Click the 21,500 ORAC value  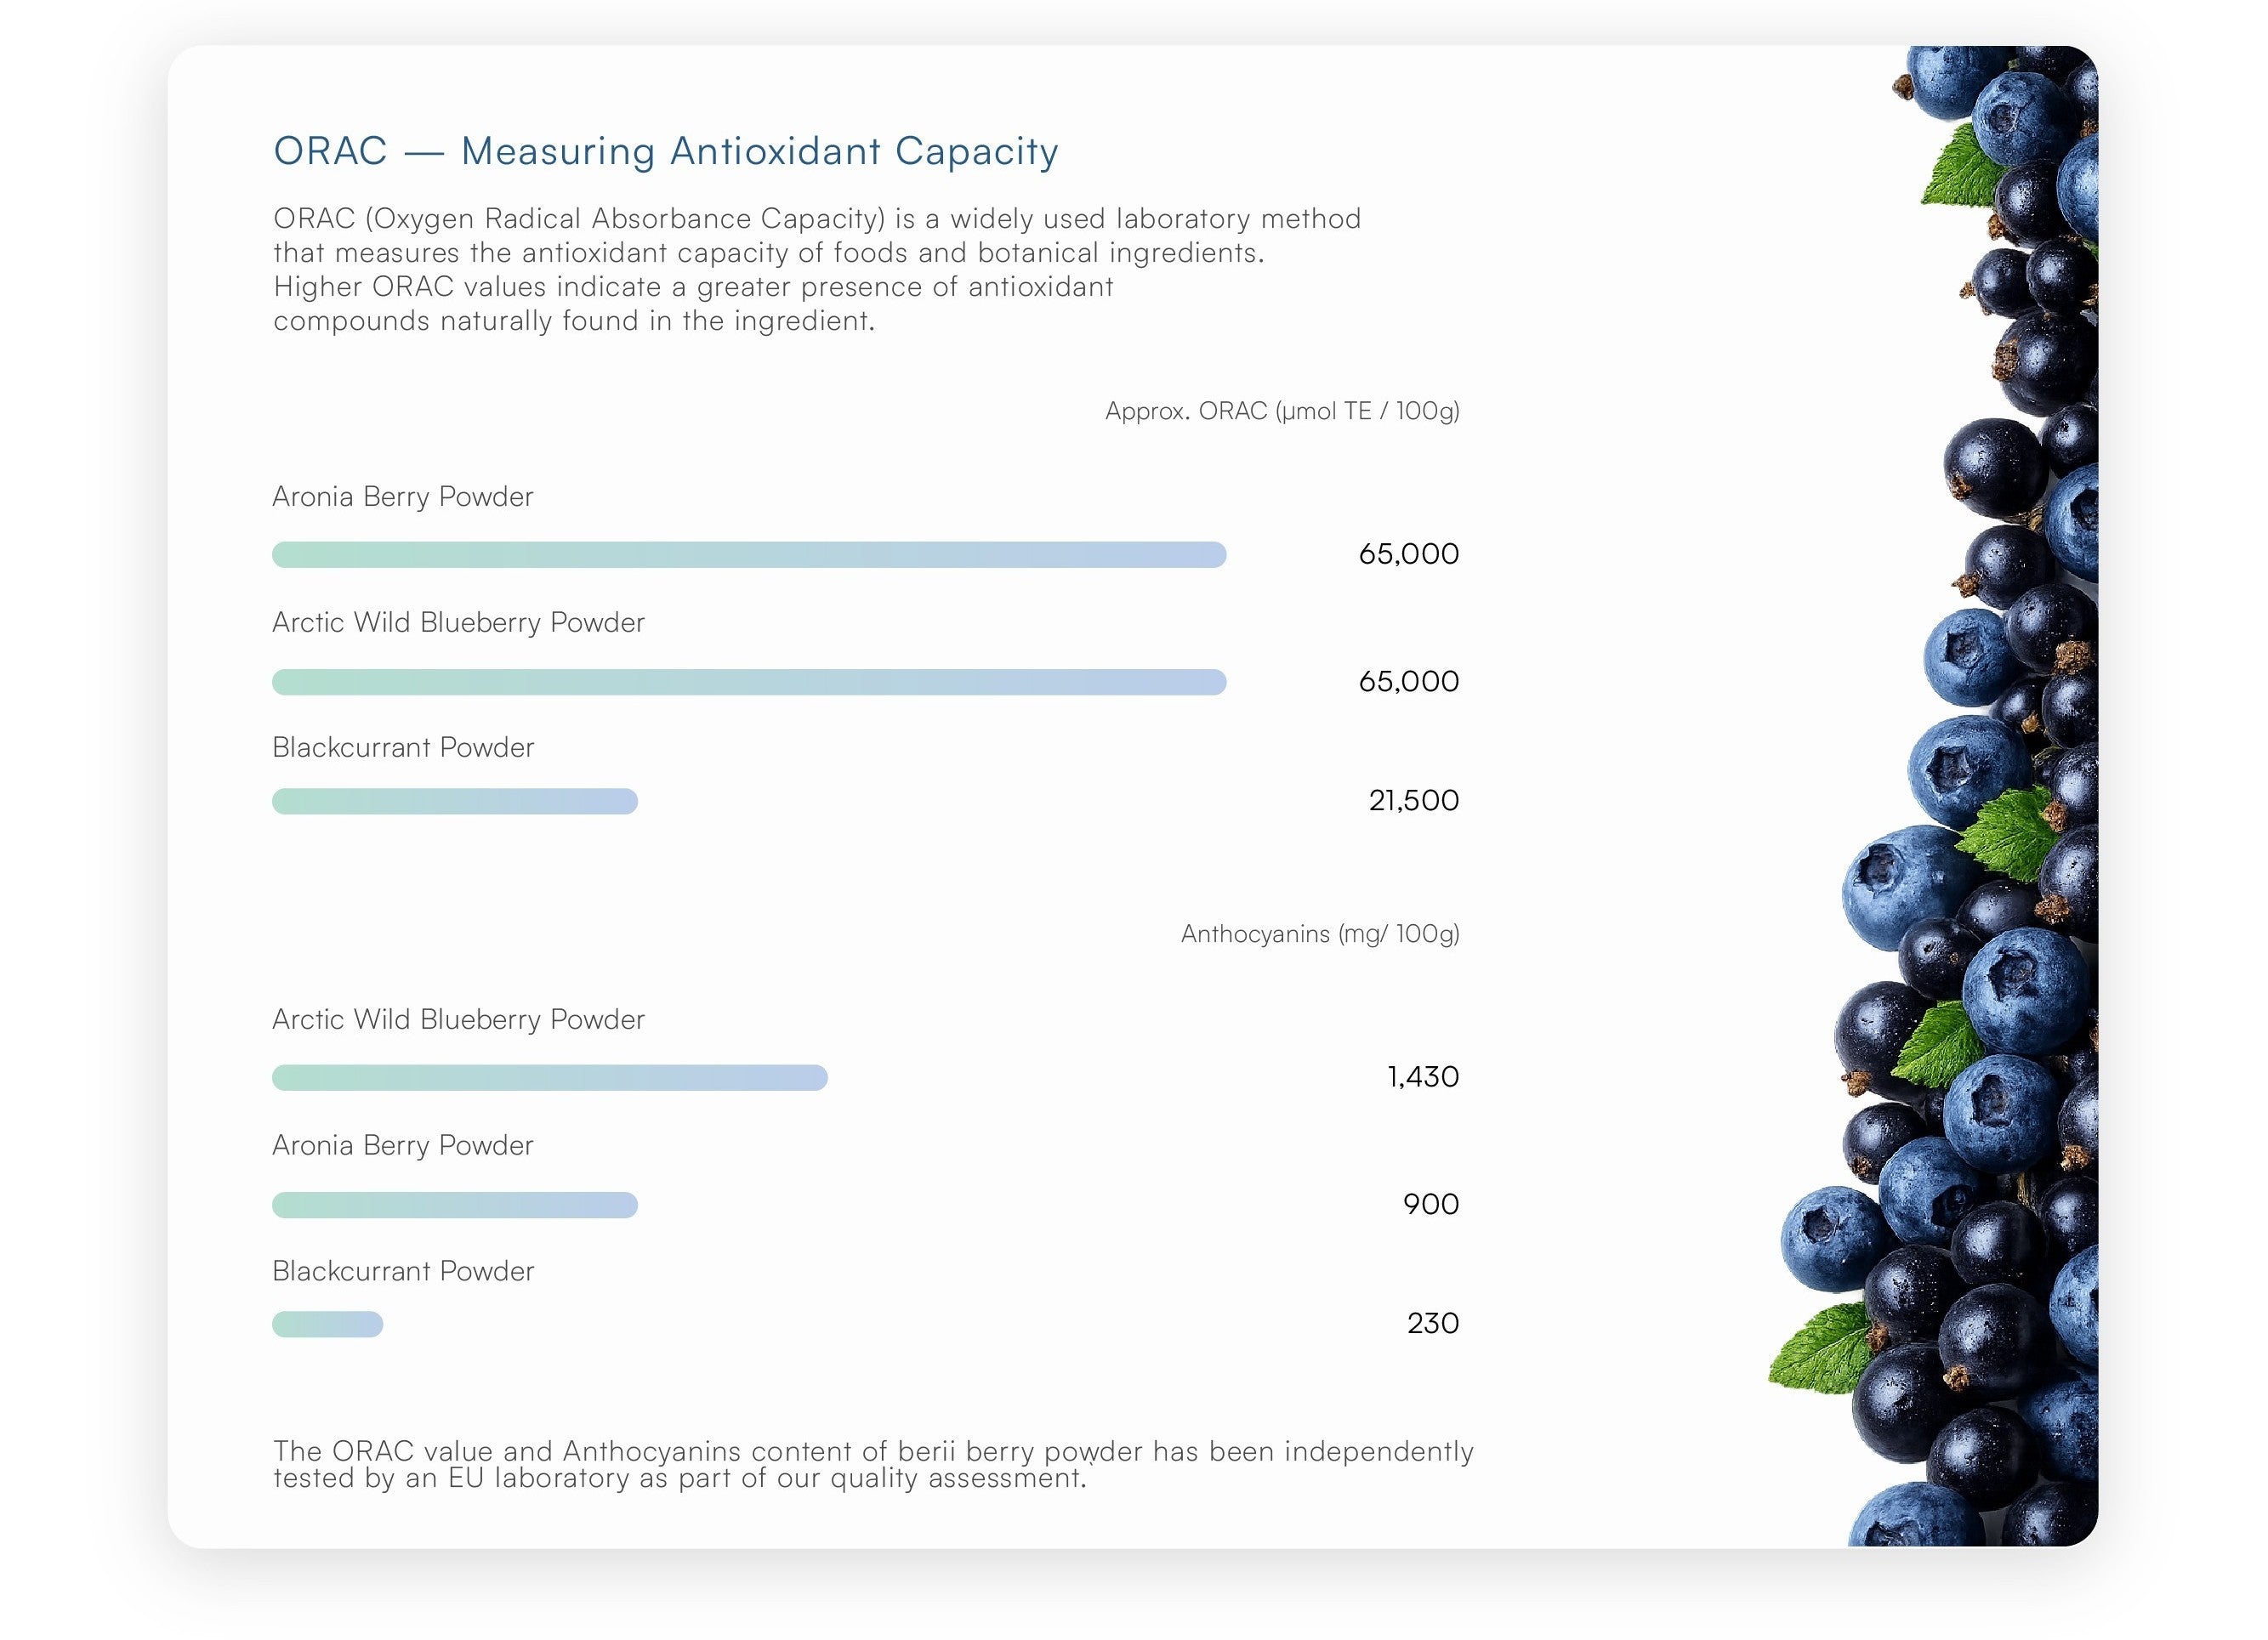(1413, 800)
